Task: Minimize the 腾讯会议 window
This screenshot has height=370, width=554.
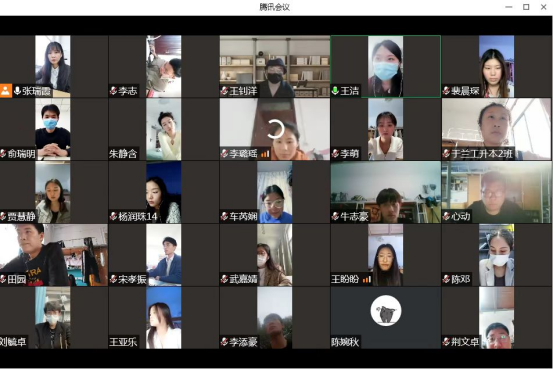Action: point(509,7)
